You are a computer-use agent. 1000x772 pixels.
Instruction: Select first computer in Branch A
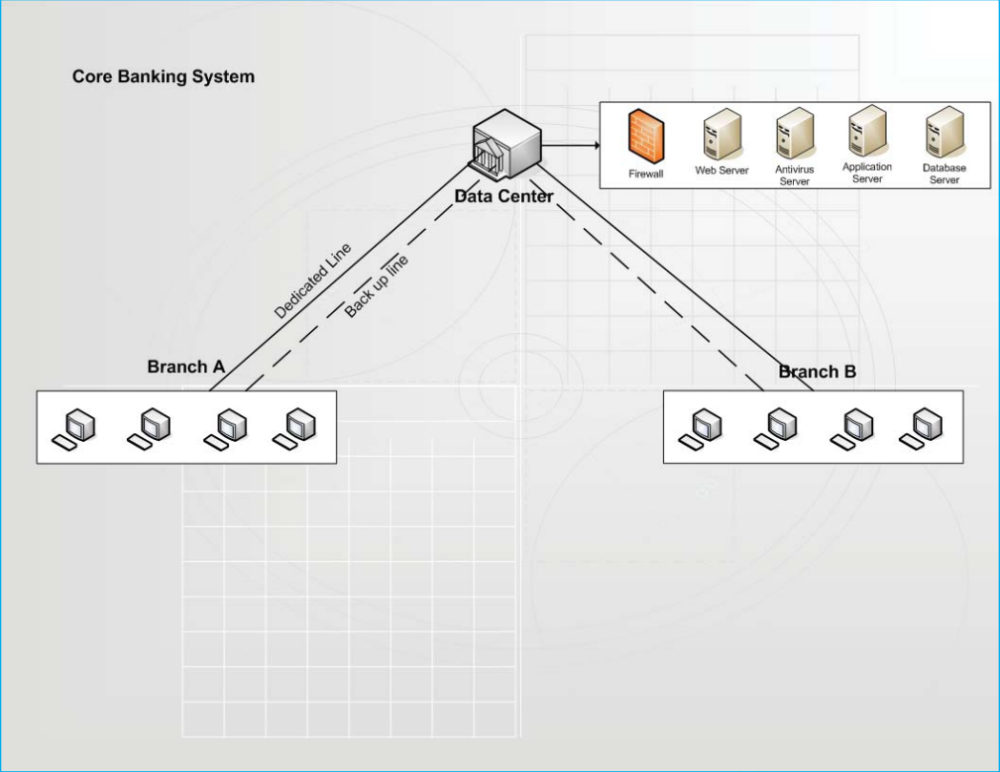point(73,429)
